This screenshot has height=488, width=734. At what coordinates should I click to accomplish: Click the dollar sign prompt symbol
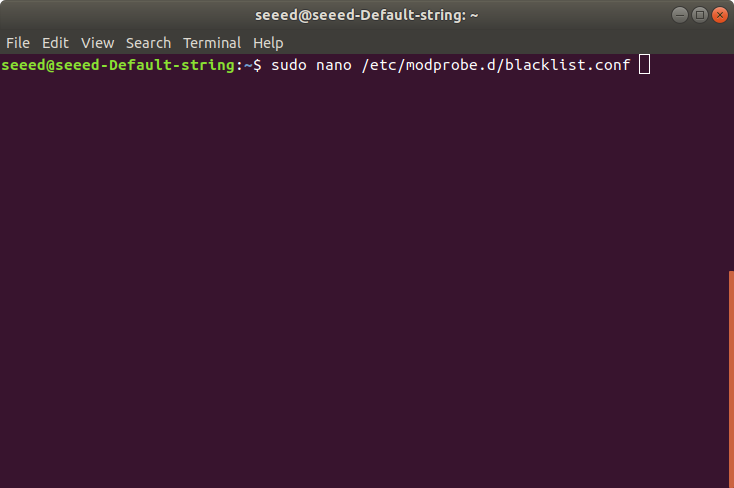pyautogui.click(x=257, y=65)
